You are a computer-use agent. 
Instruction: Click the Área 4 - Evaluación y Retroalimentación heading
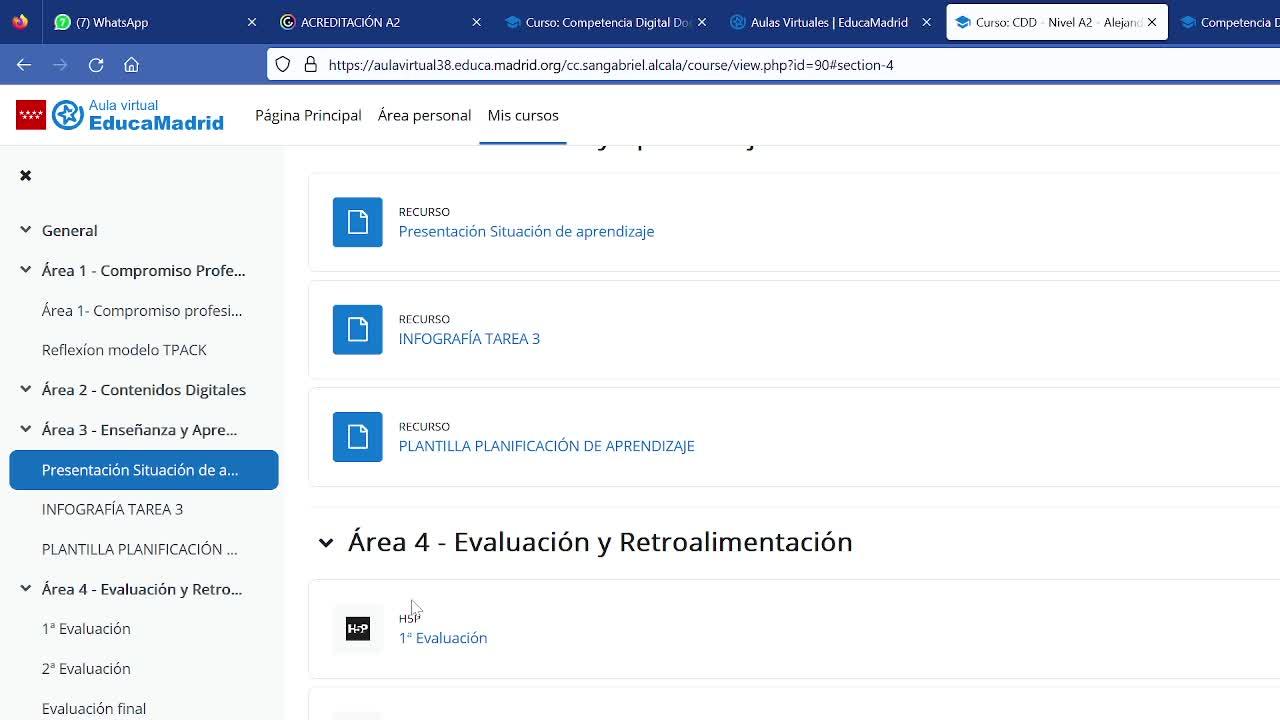coord(600,542)
